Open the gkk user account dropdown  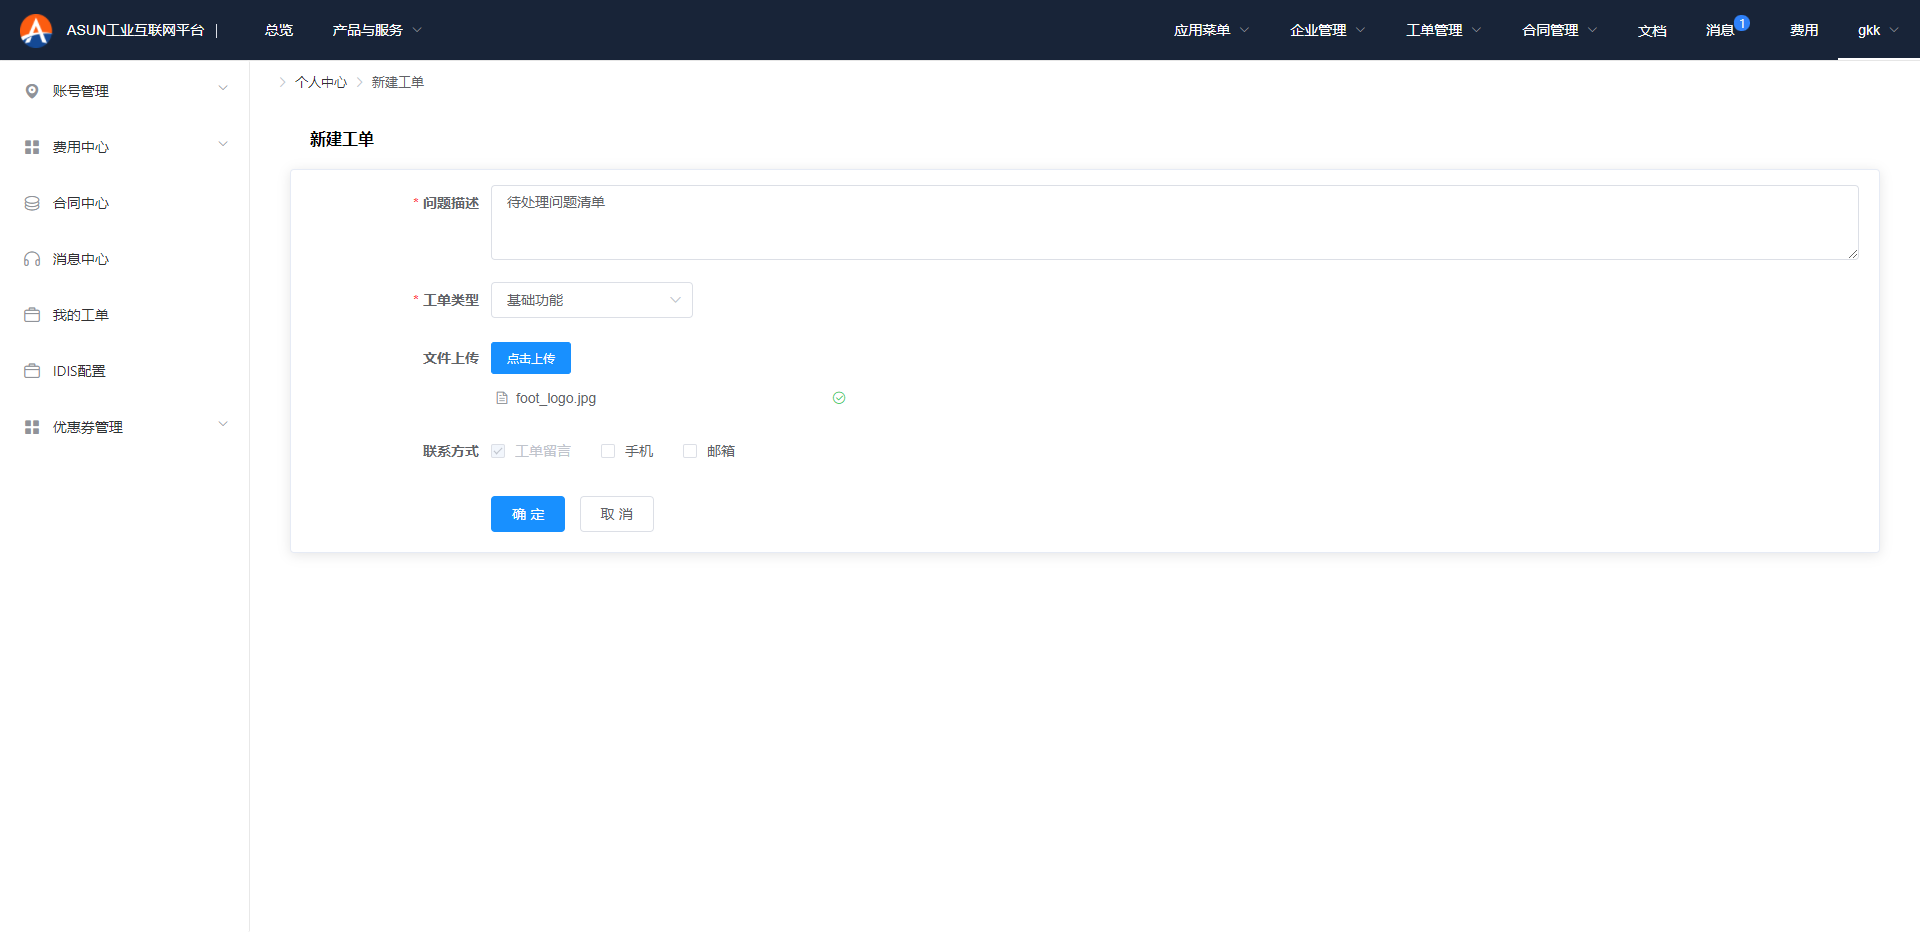point(1877,30)
